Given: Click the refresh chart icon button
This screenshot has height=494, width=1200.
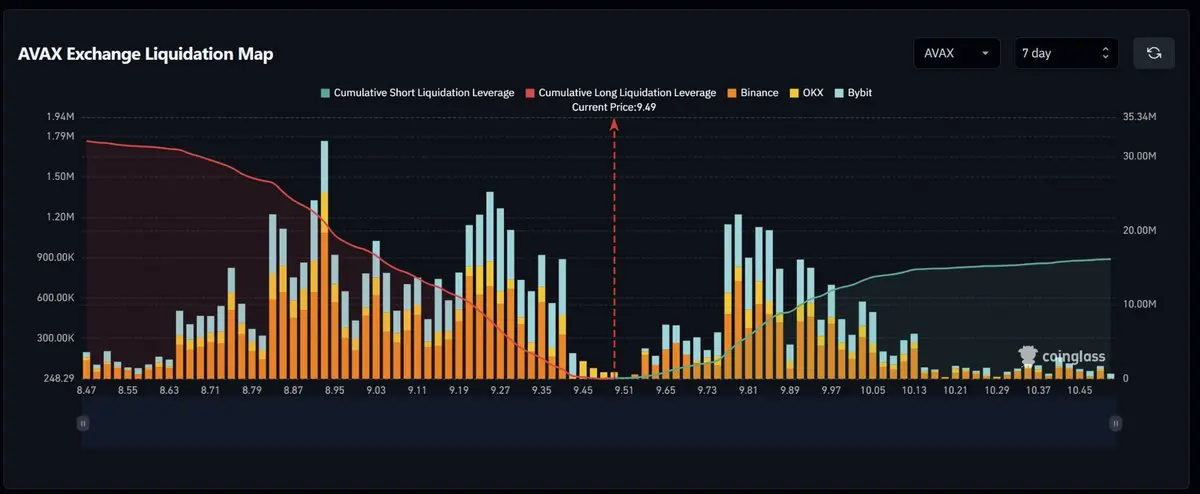Looking at the screenshot, I should pos(1153,53).
